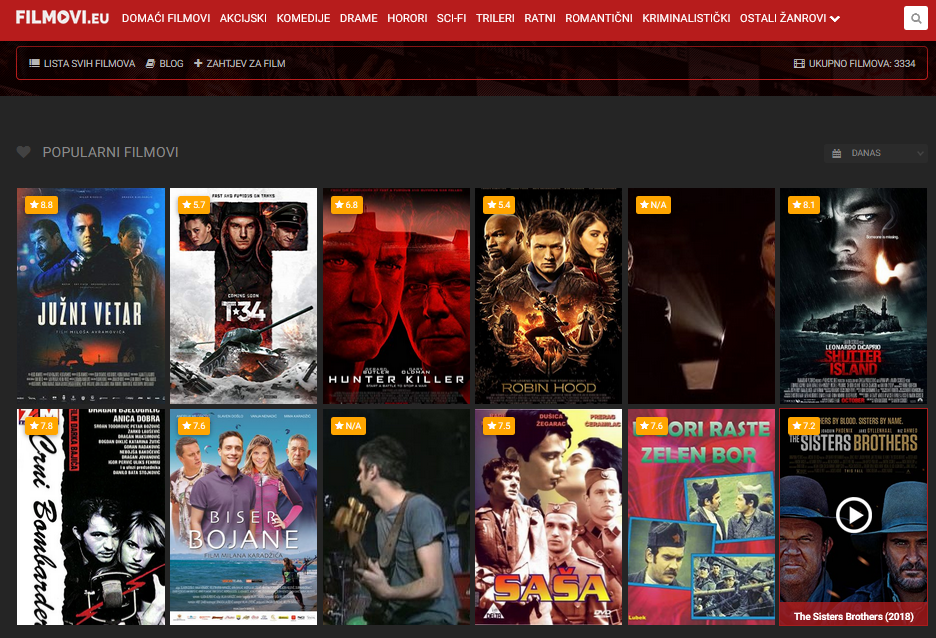
Task: Click the 7.6 rating badge on Biser Bojane
Action: point(194,426)
